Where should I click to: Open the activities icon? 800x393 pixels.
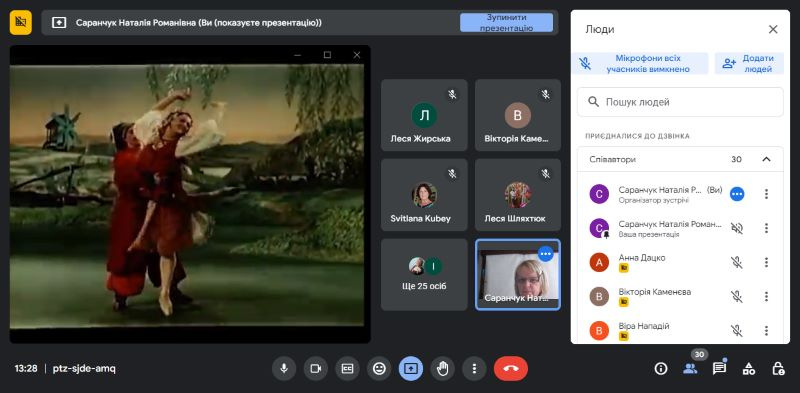[x=748, y=369]
